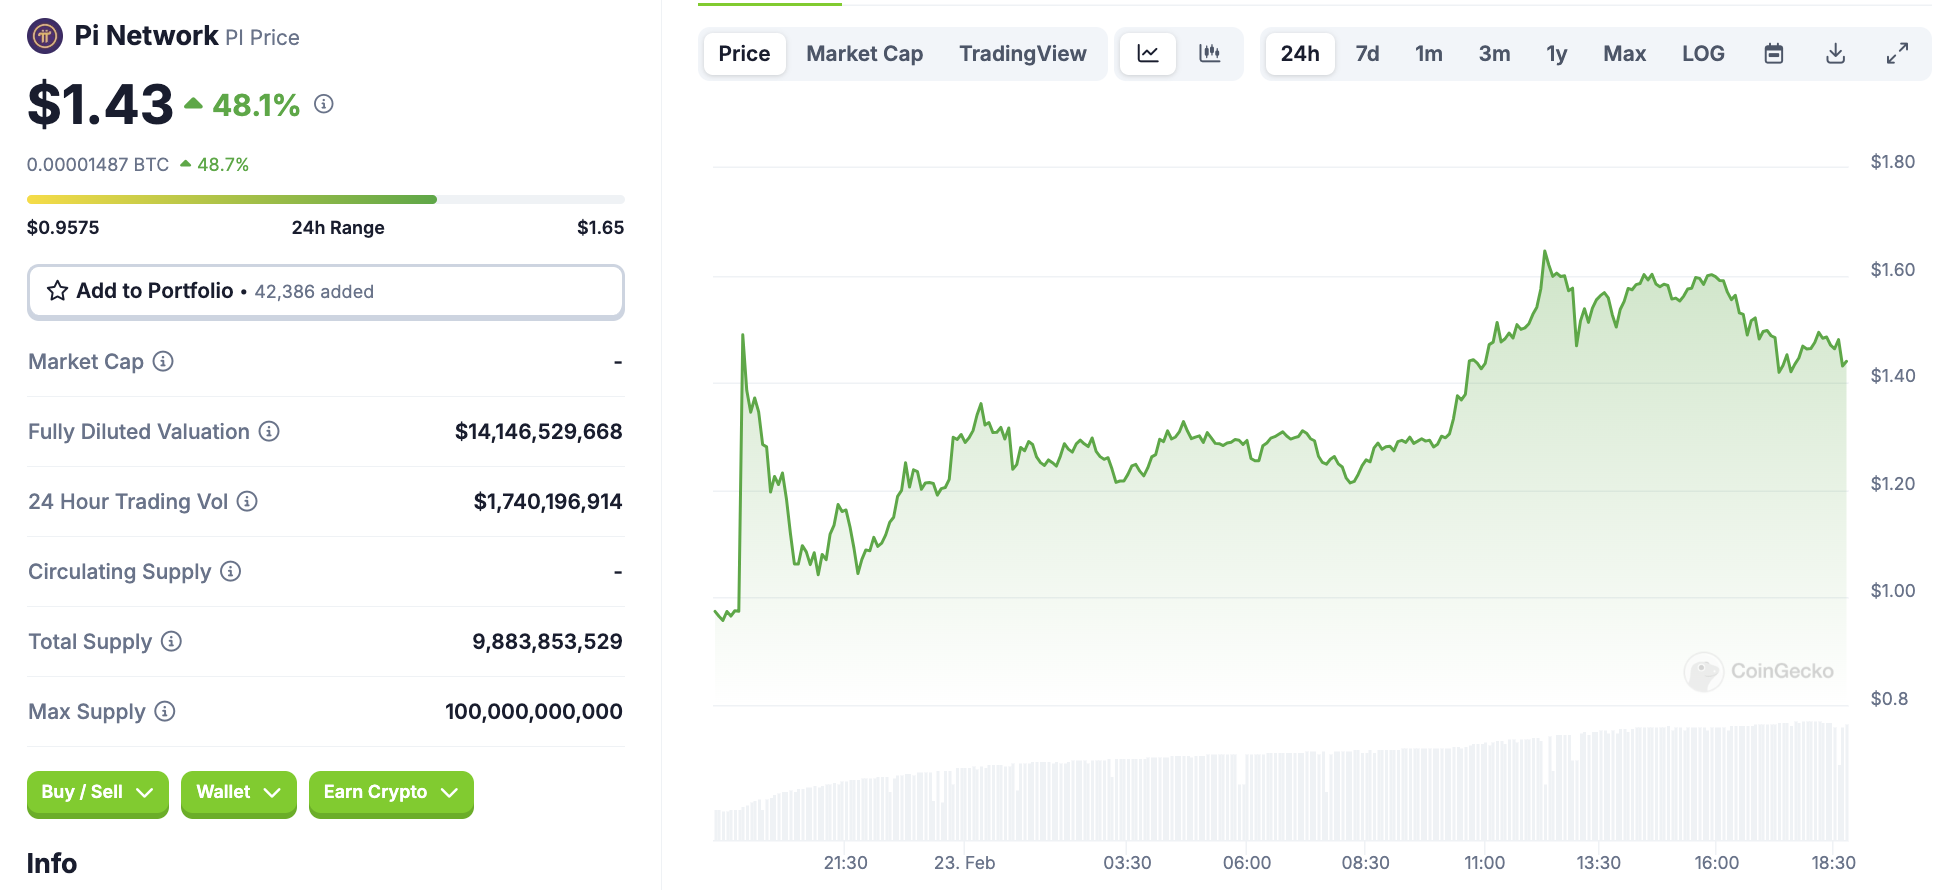The height and width of the screenshot is (890, 1934).
Task: Click the Fully Diluted Valuation info icon
Action: click(269, 432)
